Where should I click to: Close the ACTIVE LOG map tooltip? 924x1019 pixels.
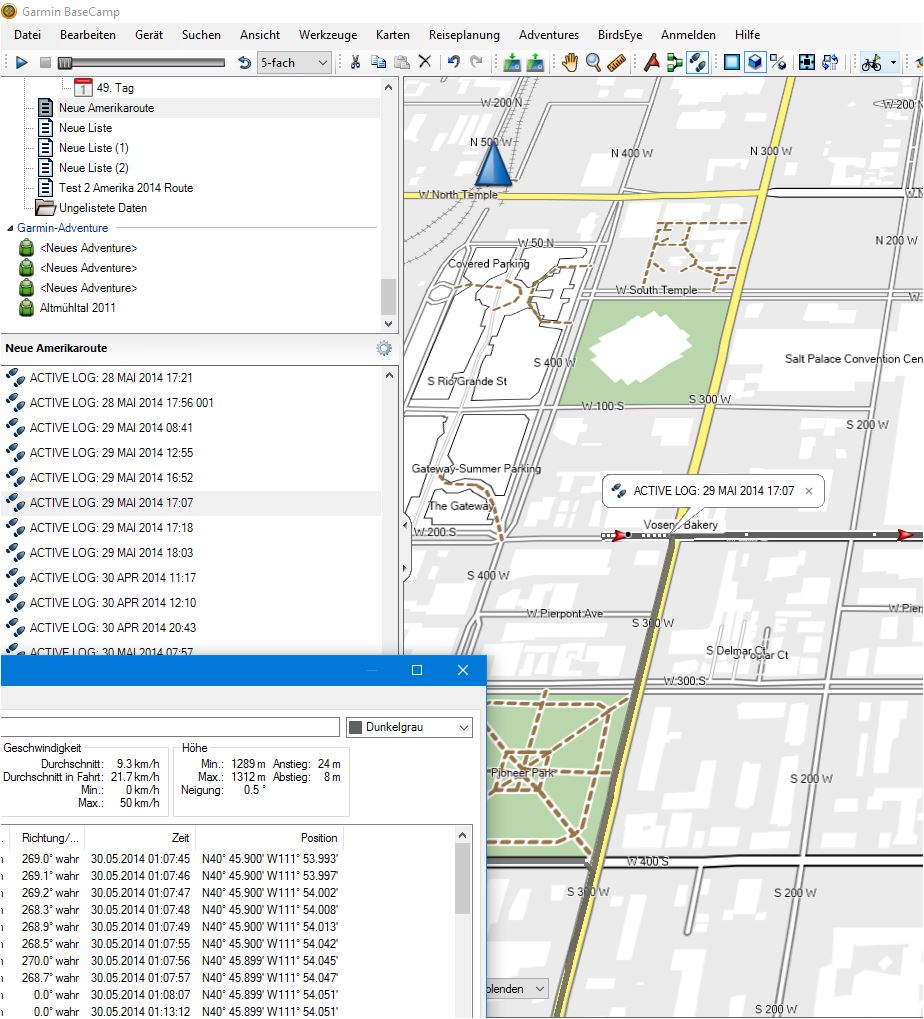[808, 491]
